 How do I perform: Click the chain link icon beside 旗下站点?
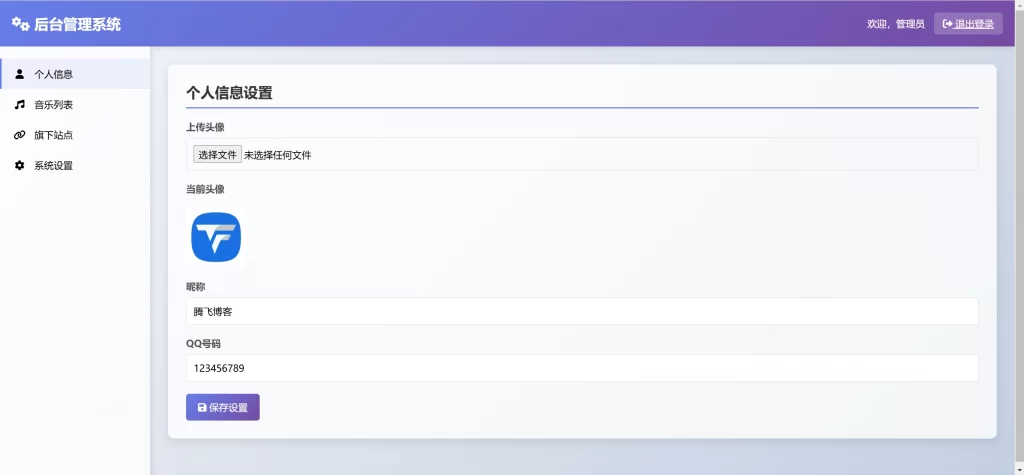(x=19, y=135)
